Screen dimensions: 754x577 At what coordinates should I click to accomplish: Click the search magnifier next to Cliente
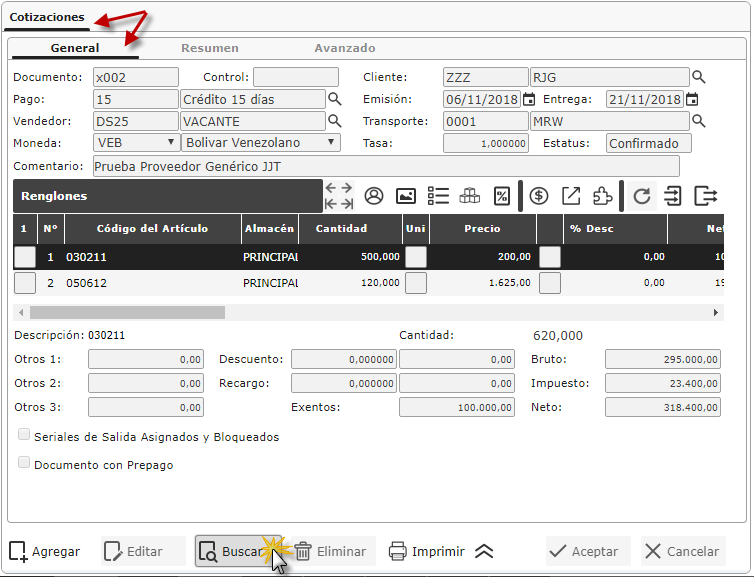[x=699, y=77]
